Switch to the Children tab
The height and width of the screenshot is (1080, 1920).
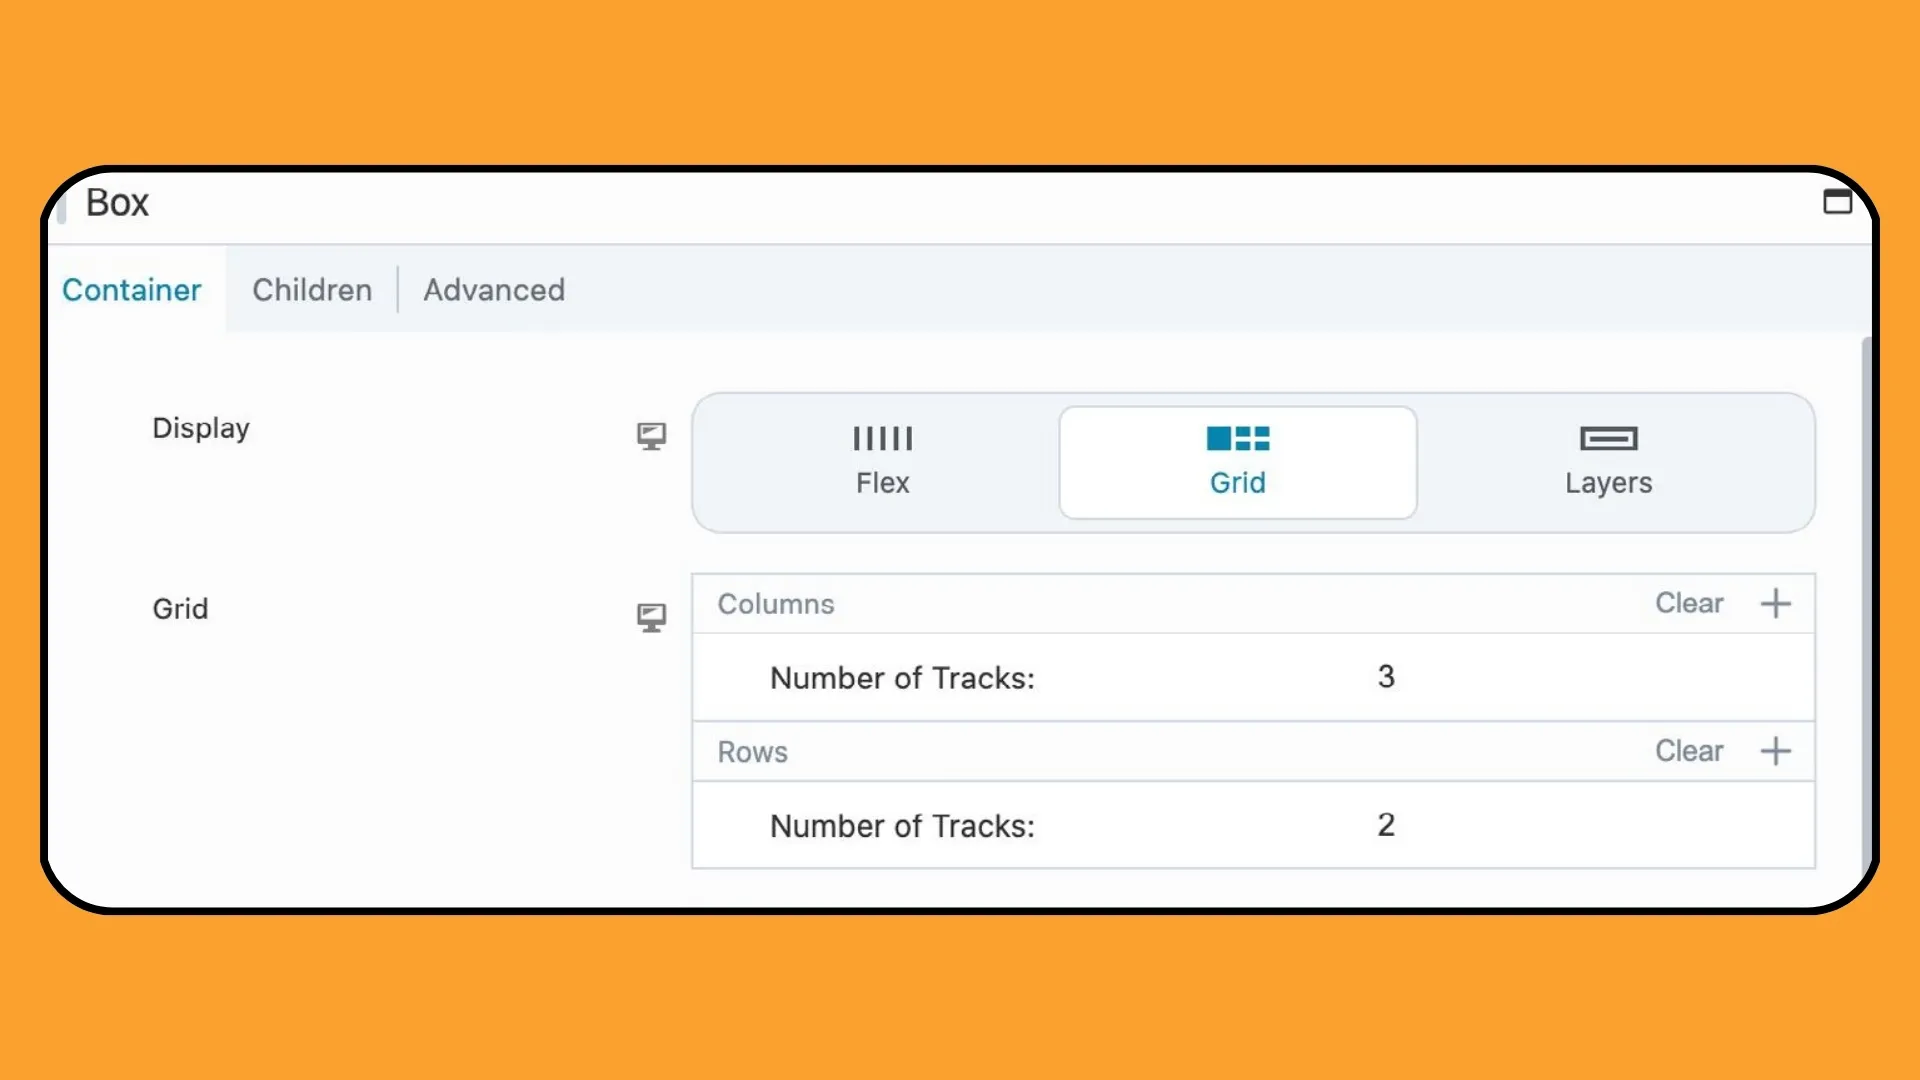[313, 289]
